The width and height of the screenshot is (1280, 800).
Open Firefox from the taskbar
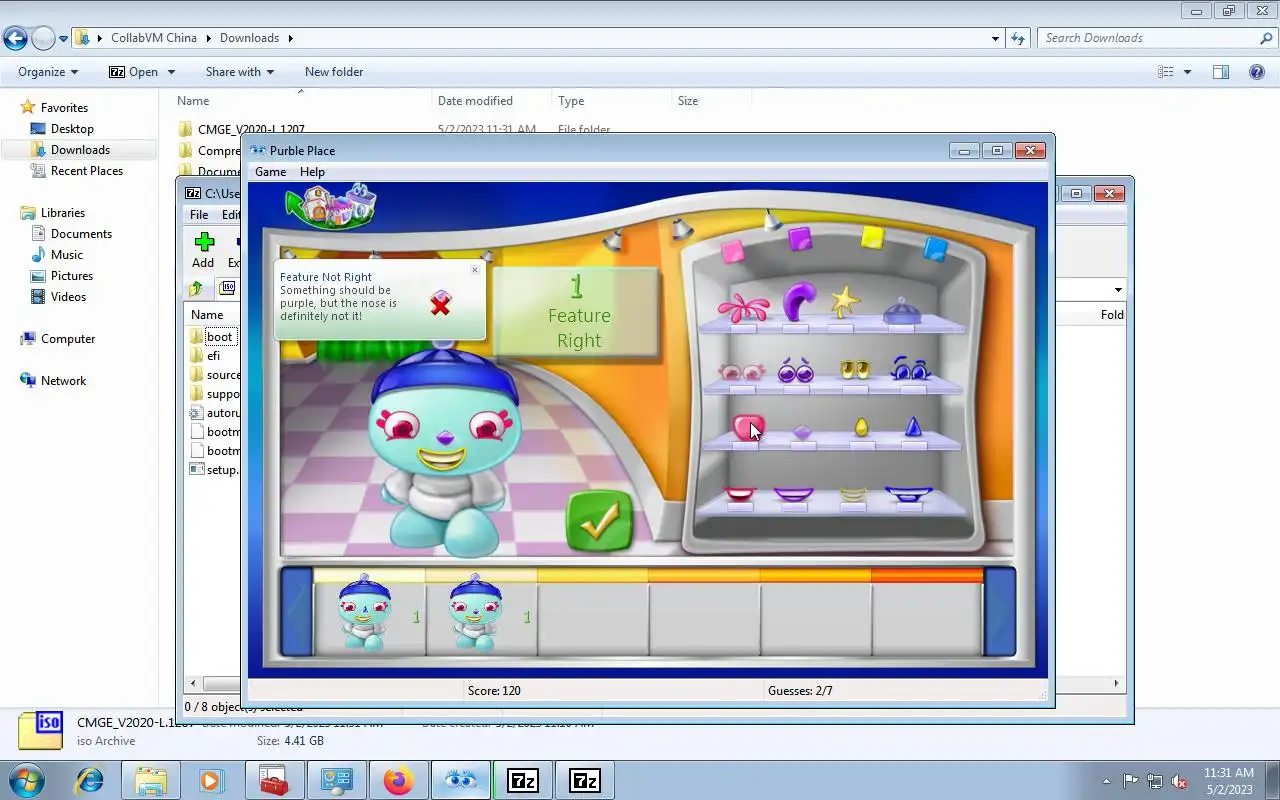pyautogui.click(x=398, y=780)
